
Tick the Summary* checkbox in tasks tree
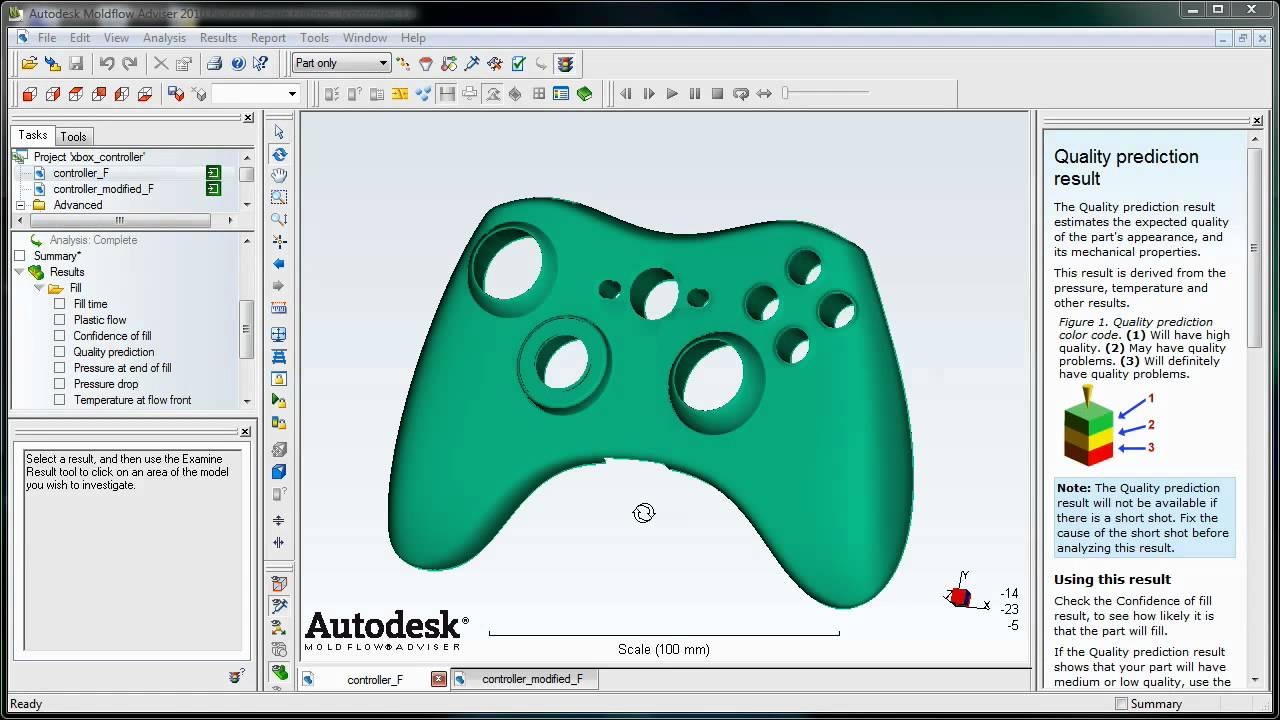coord(19,256)
